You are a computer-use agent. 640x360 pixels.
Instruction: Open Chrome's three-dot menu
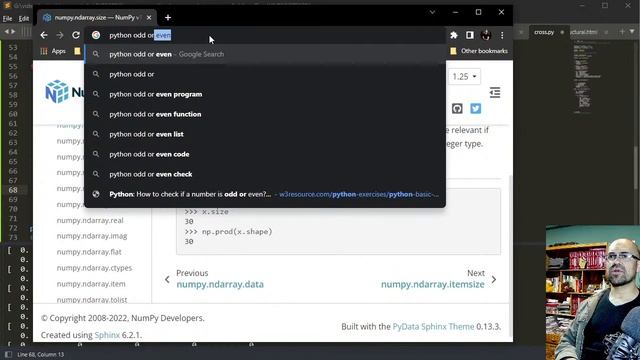pyautogui.click(x=502, y=35)
